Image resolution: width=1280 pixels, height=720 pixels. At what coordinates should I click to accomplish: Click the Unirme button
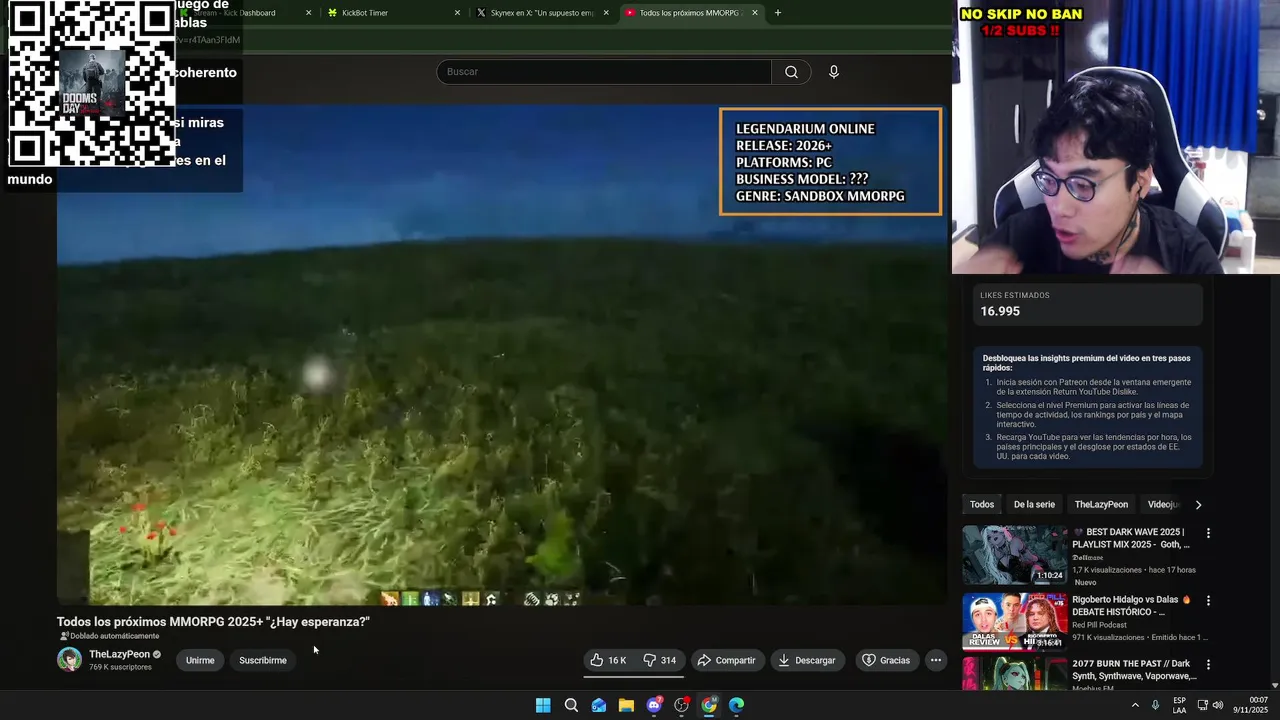[x=200, y=660]
